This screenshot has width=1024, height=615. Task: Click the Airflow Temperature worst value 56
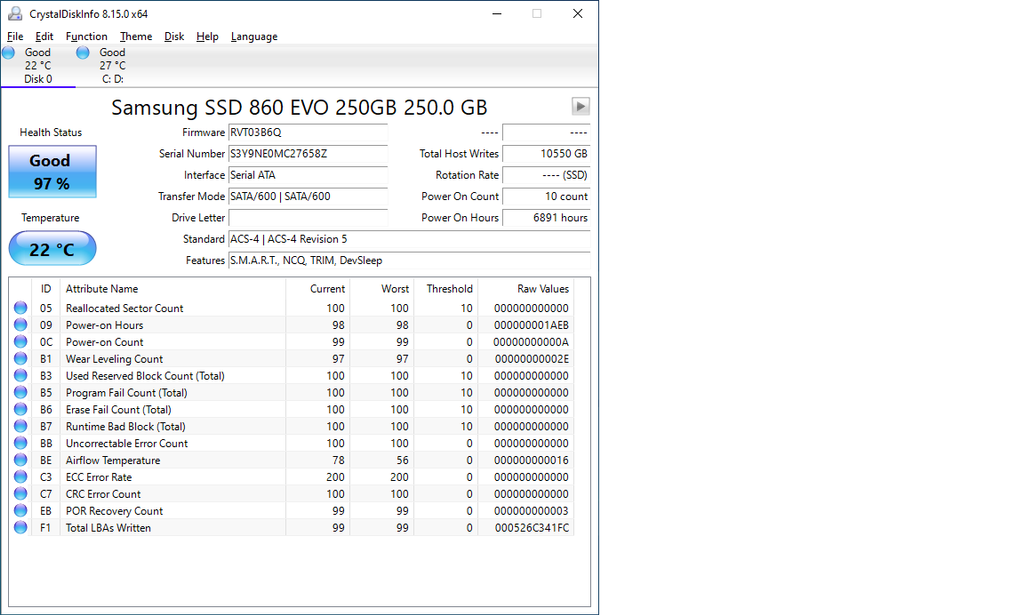402,460
